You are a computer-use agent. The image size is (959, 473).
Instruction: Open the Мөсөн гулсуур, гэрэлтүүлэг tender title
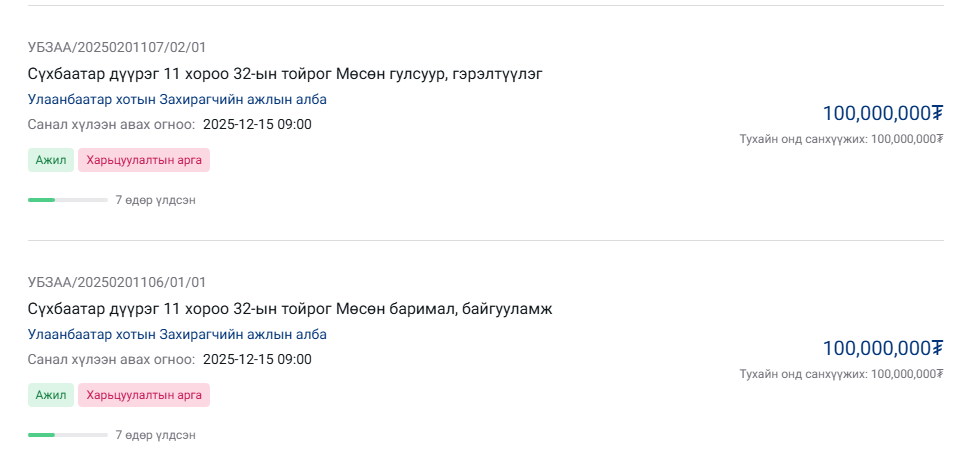[x=285, y=74]
